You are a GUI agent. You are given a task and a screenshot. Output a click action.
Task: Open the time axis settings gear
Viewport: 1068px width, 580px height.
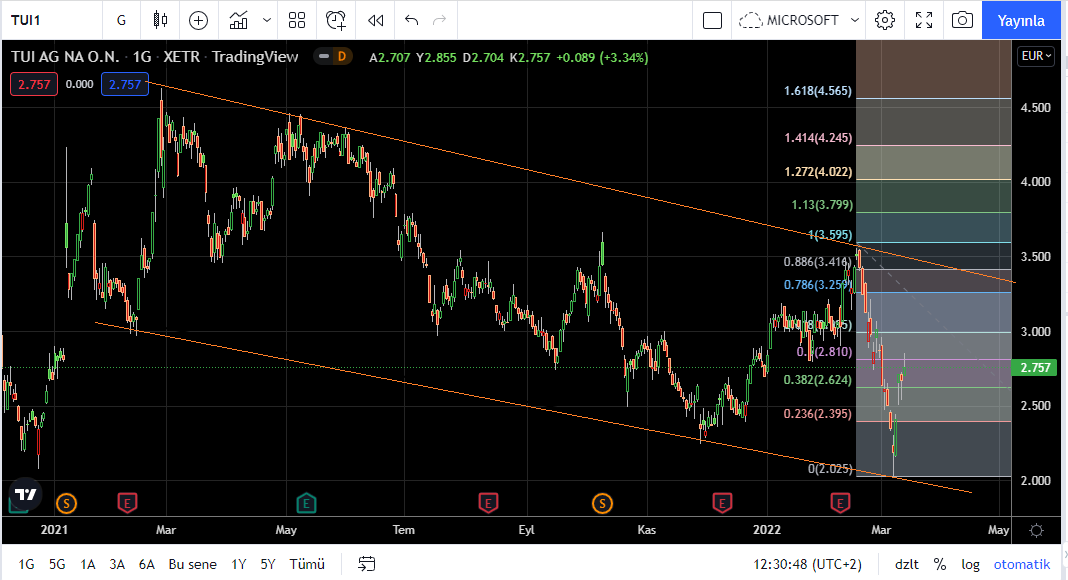1036,530
